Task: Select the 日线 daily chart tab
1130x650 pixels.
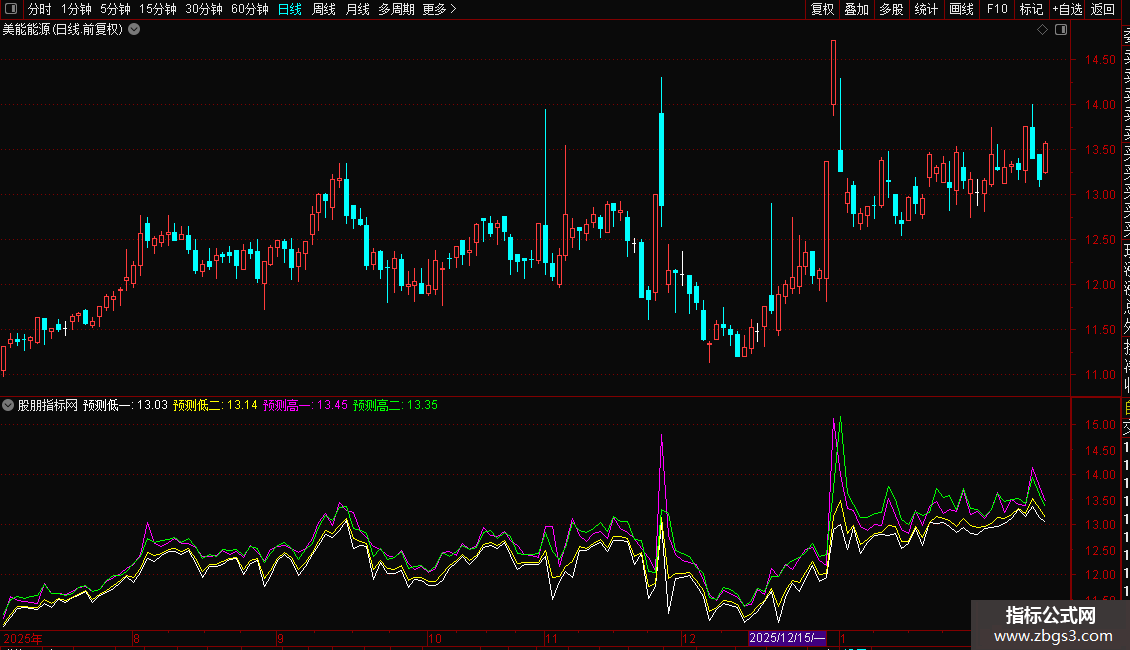Action: click(x=290, y=9)
